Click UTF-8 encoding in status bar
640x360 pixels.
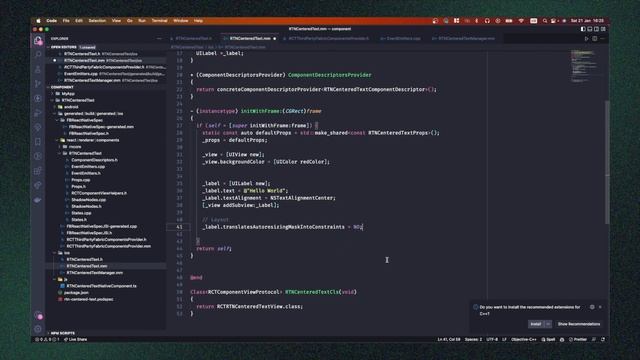(x=492, y=339)
